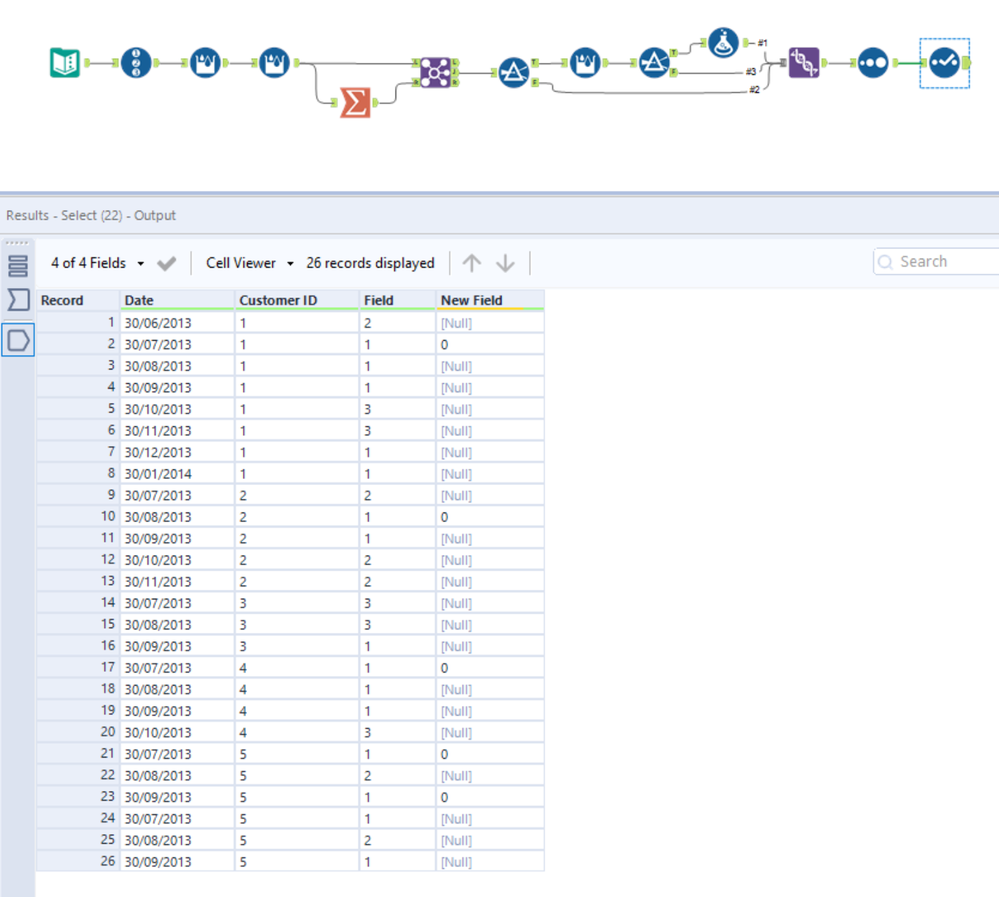Select the Multi-Row Formula tool feeding the Summarize branch
Screen dimensions: 999x897
(275, 62)
